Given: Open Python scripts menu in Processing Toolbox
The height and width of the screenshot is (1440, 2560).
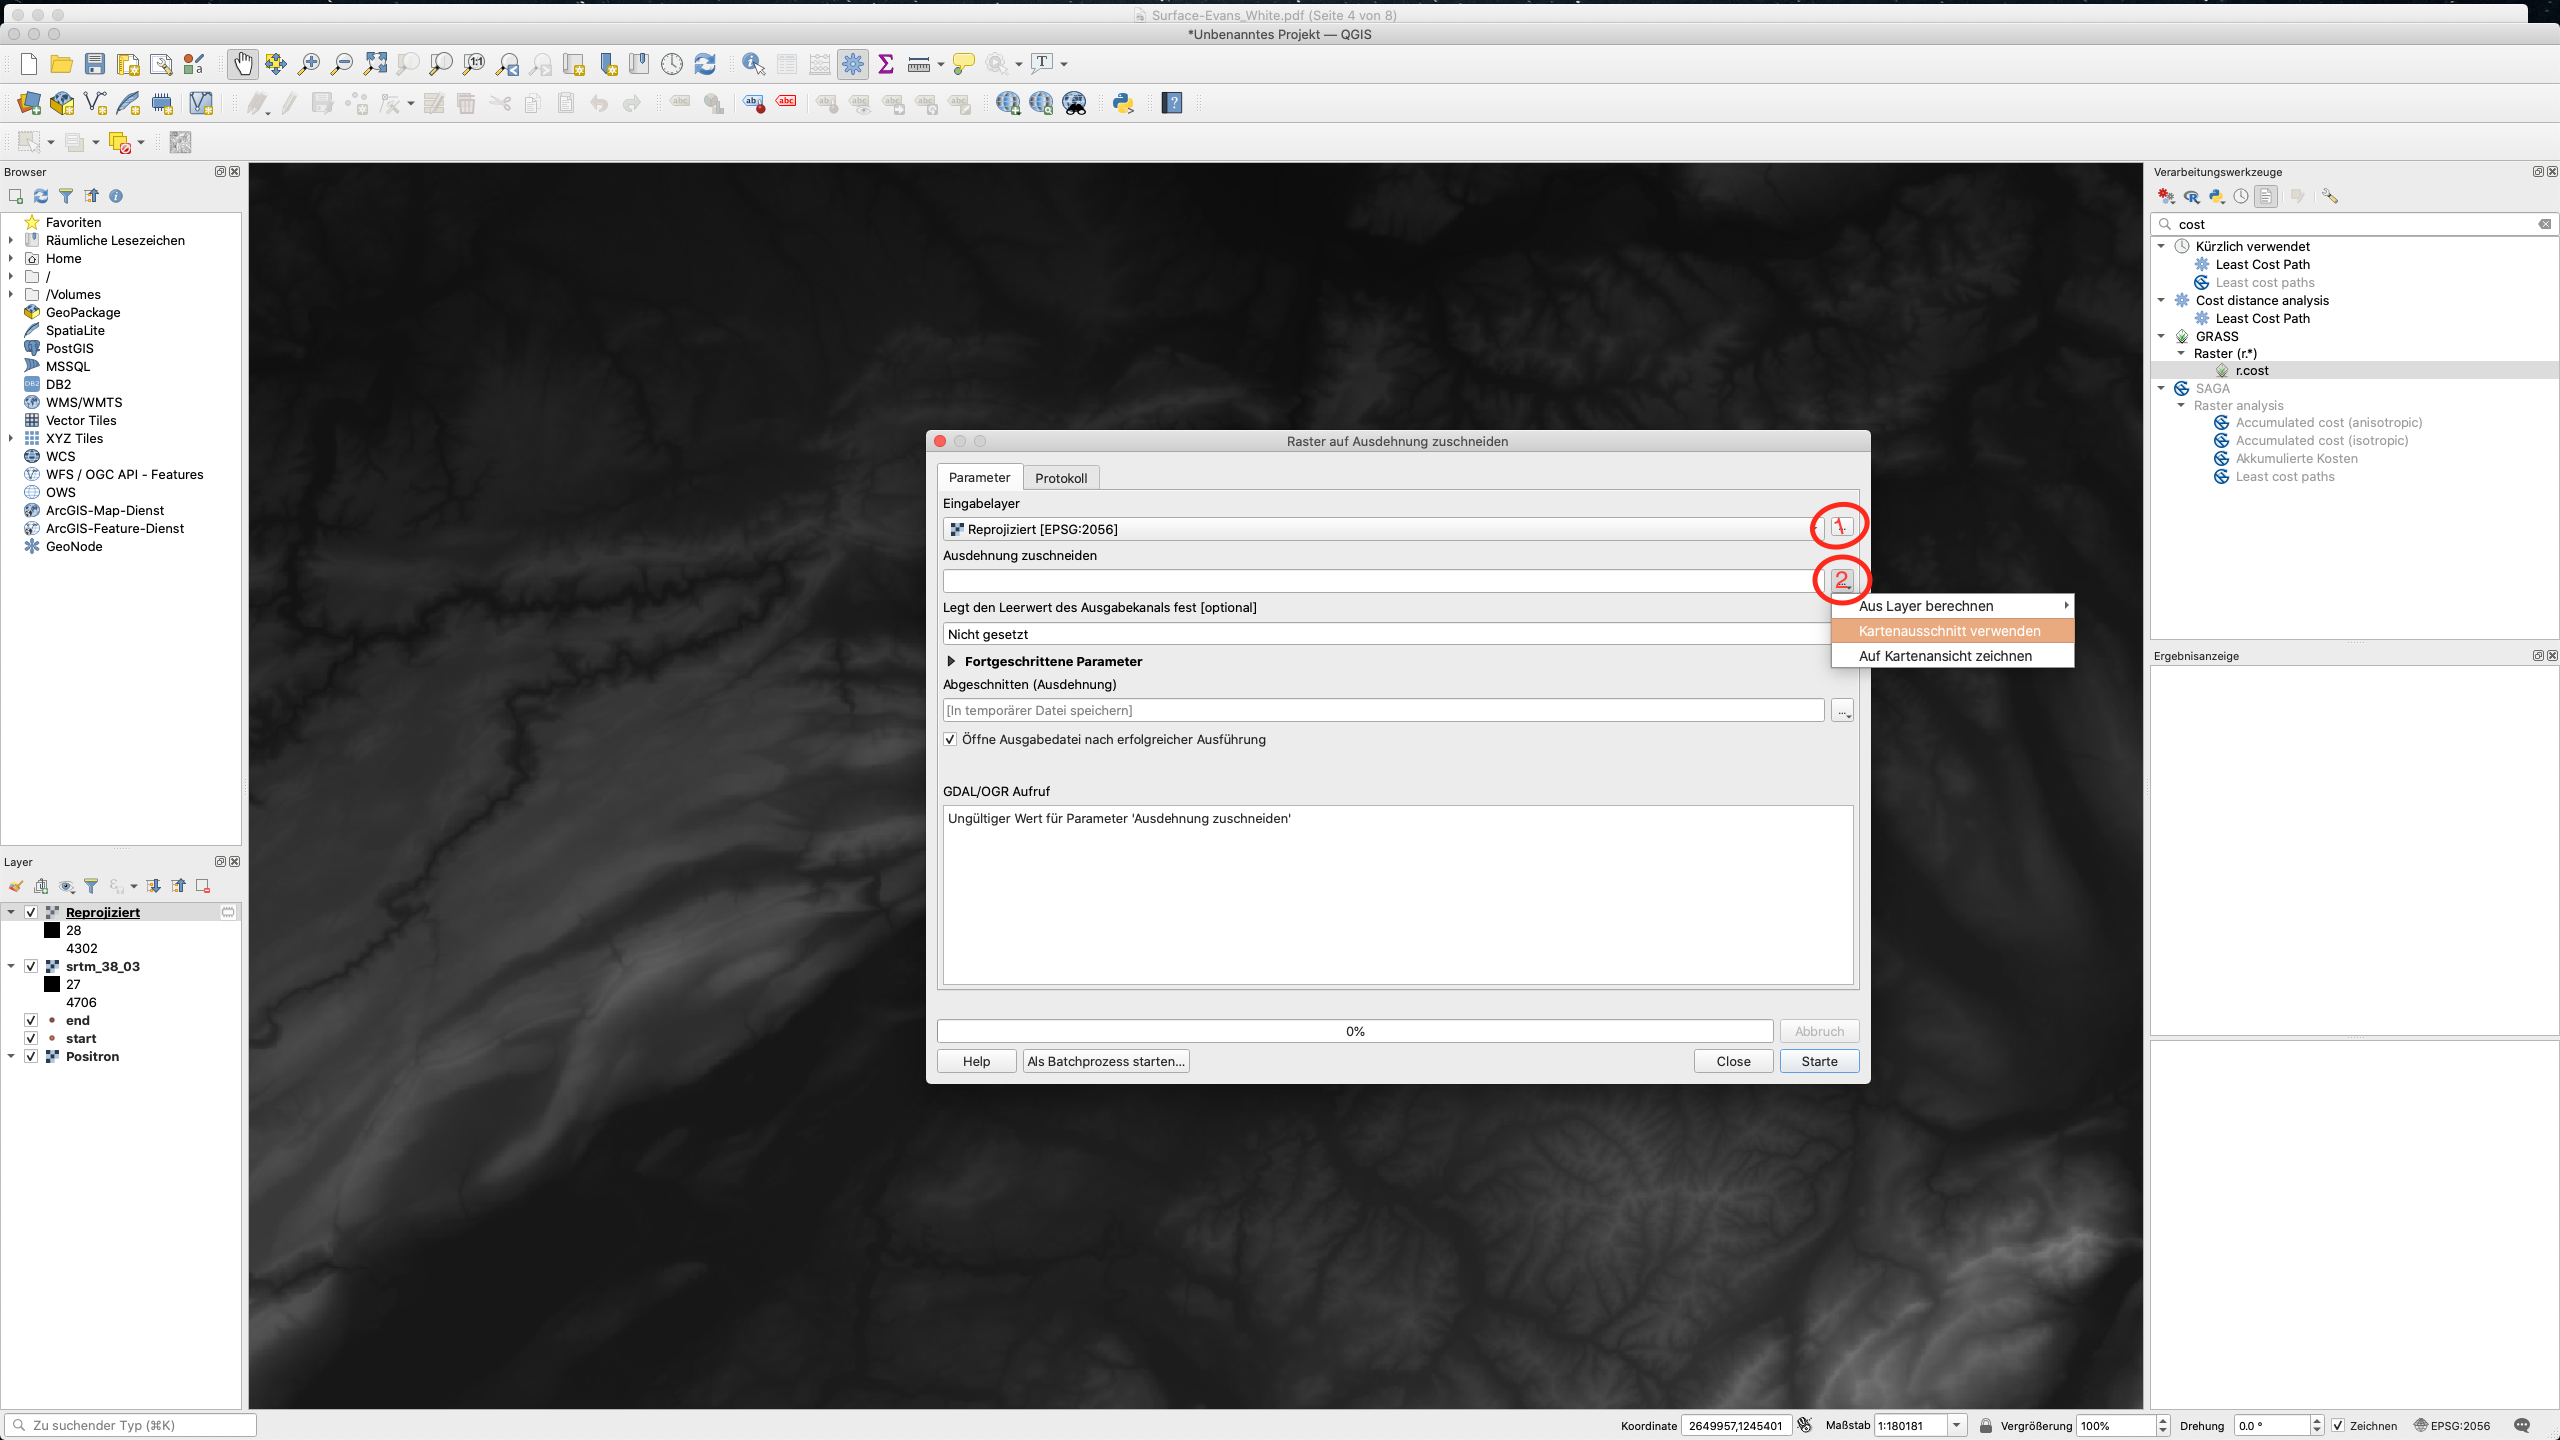Looking at the screenshot, I should pos(2217,197).
